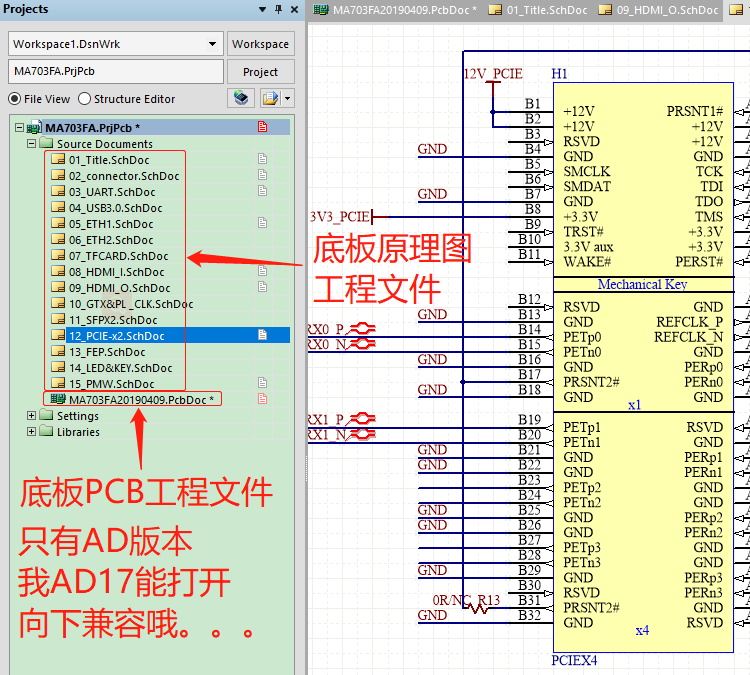This screenshot has width=750, height=675.
Task: Select MA703FA.PrjPcb * project row
Action: point(152,128)
